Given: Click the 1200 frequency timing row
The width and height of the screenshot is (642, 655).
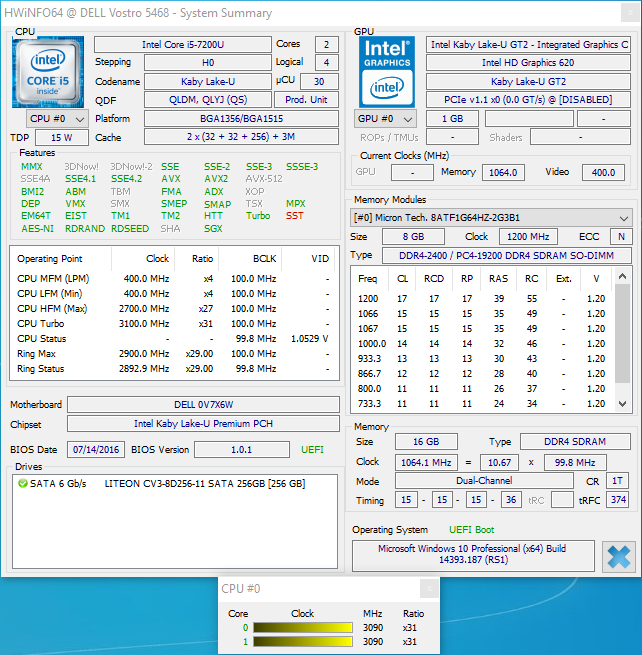Looking at the screenshot, I should coord(482,299).
